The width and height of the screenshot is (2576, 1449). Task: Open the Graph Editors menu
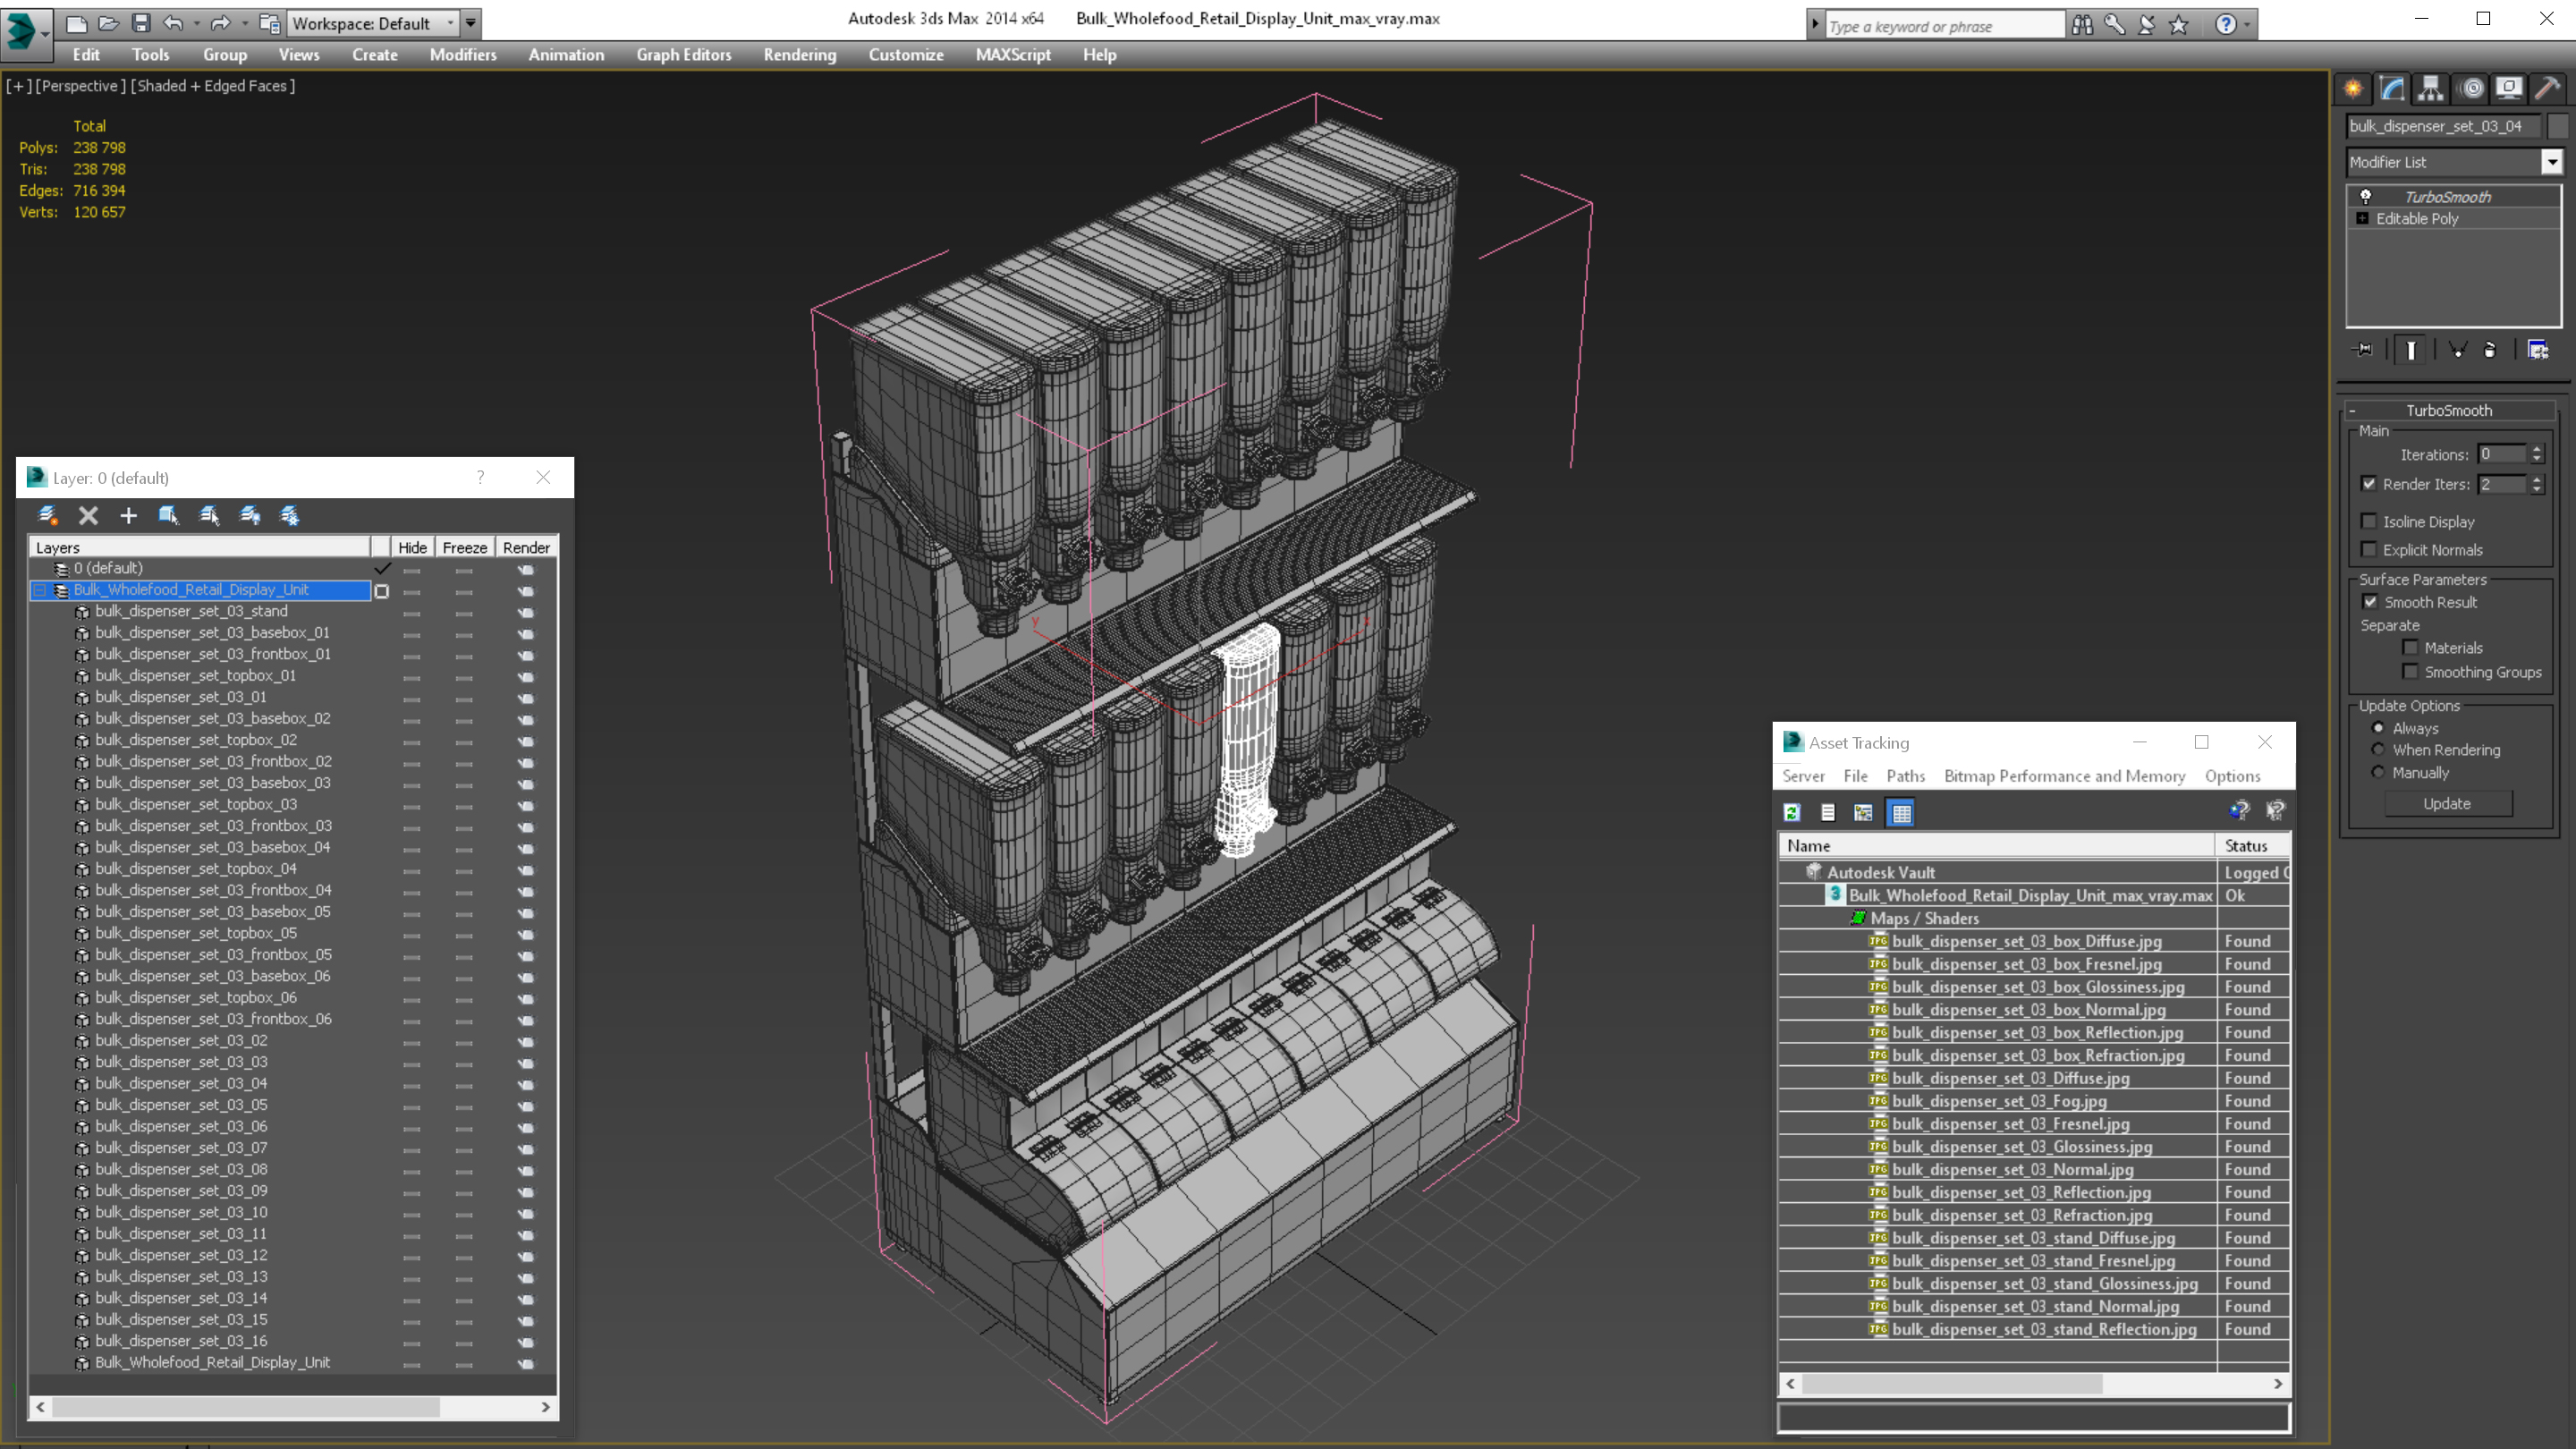coord(684,55)
